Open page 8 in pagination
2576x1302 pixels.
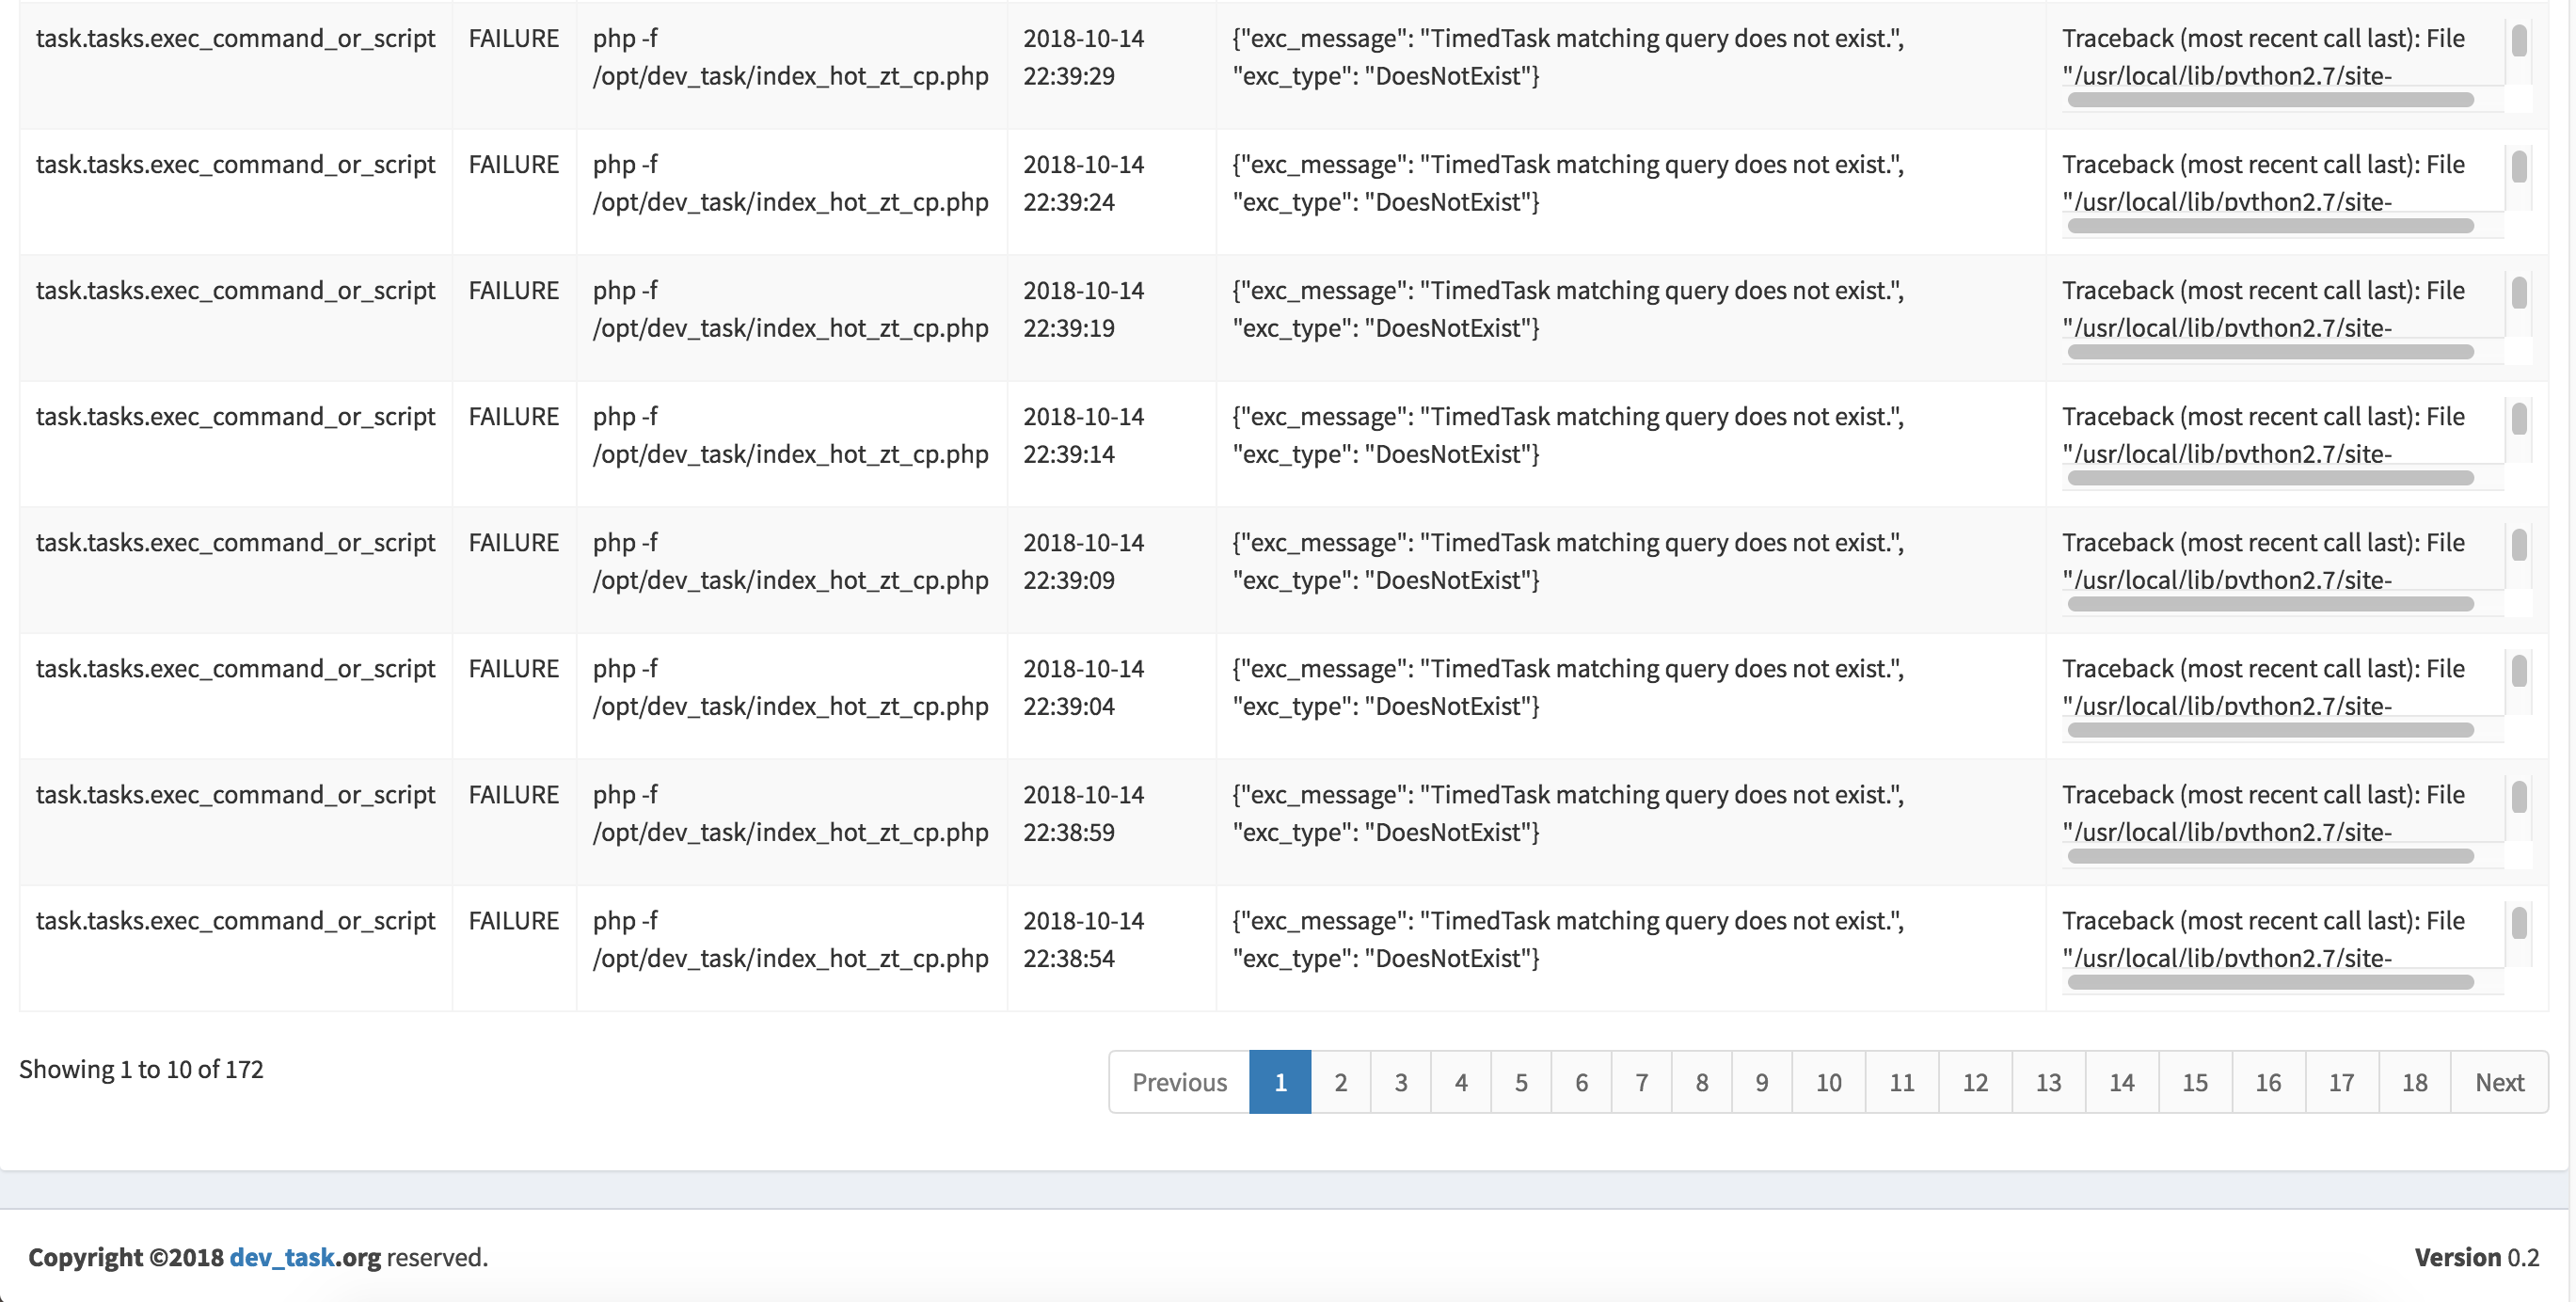[x=1701, y=1082]
